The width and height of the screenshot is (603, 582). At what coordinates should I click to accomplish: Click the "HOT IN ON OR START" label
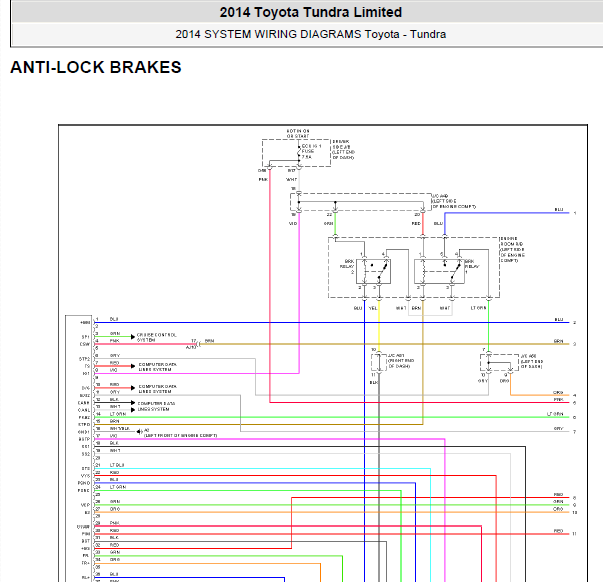[x=298, y=133]
